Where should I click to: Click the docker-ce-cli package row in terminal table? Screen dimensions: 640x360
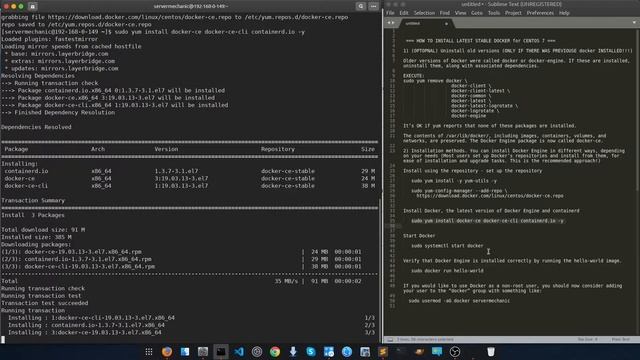click(x=190, y=186)
